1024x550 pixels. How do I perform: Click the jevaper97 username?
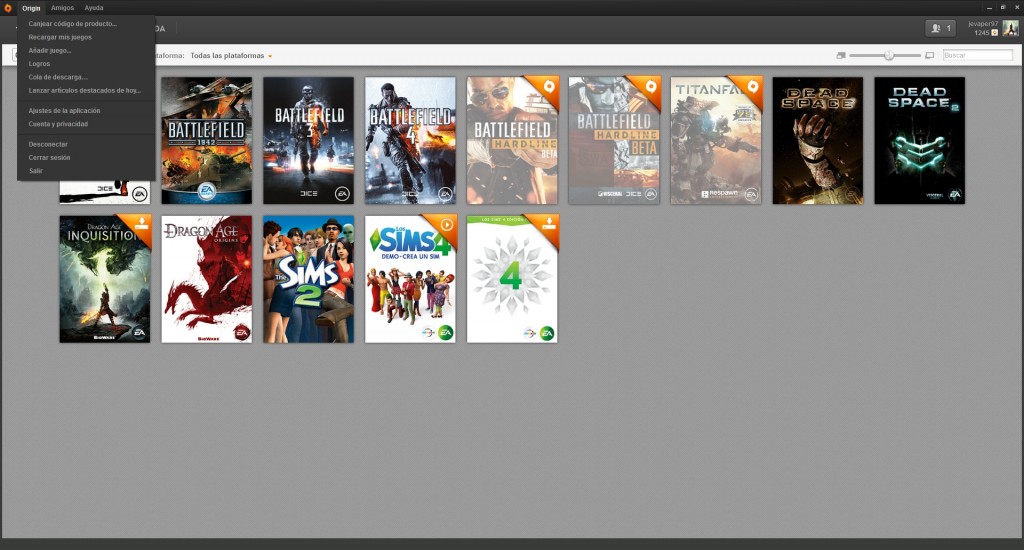point(982,24)
